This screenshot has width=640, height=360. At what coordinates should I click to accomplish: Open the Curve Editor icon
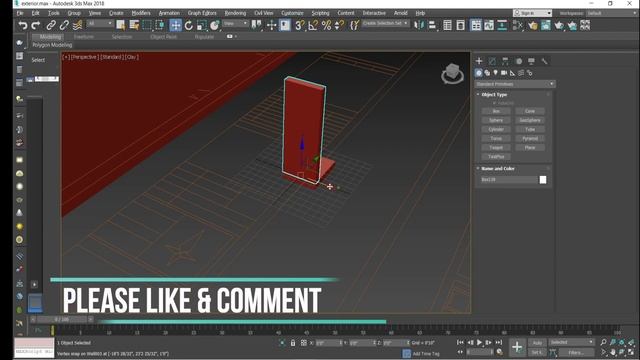(x=489, y=25)
